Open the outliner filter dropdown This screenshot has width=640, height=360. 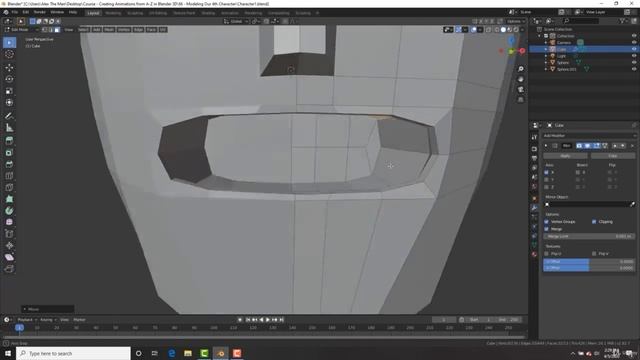click(623, 21)
